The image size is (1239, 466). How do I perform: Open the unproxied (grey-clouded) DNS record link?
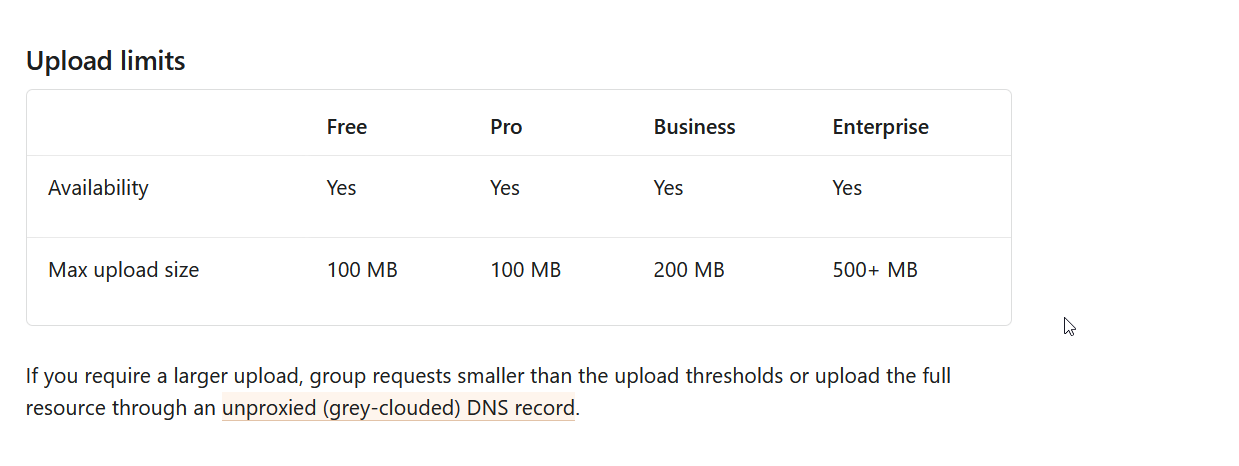(398, 408)
